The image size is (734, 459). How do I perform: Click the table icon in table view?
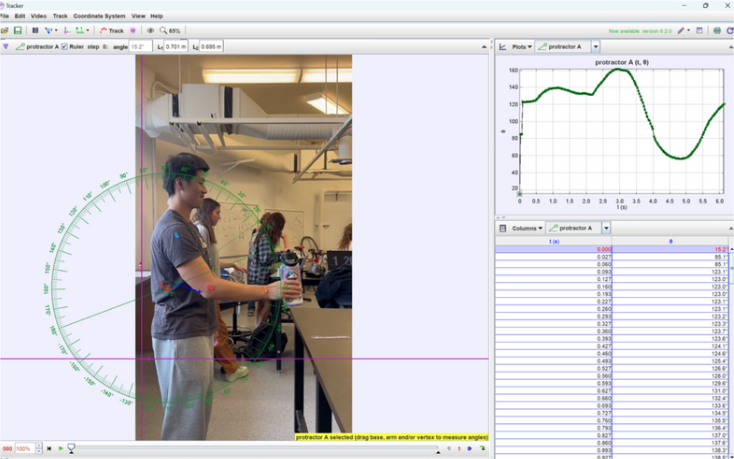coord(503,228)
